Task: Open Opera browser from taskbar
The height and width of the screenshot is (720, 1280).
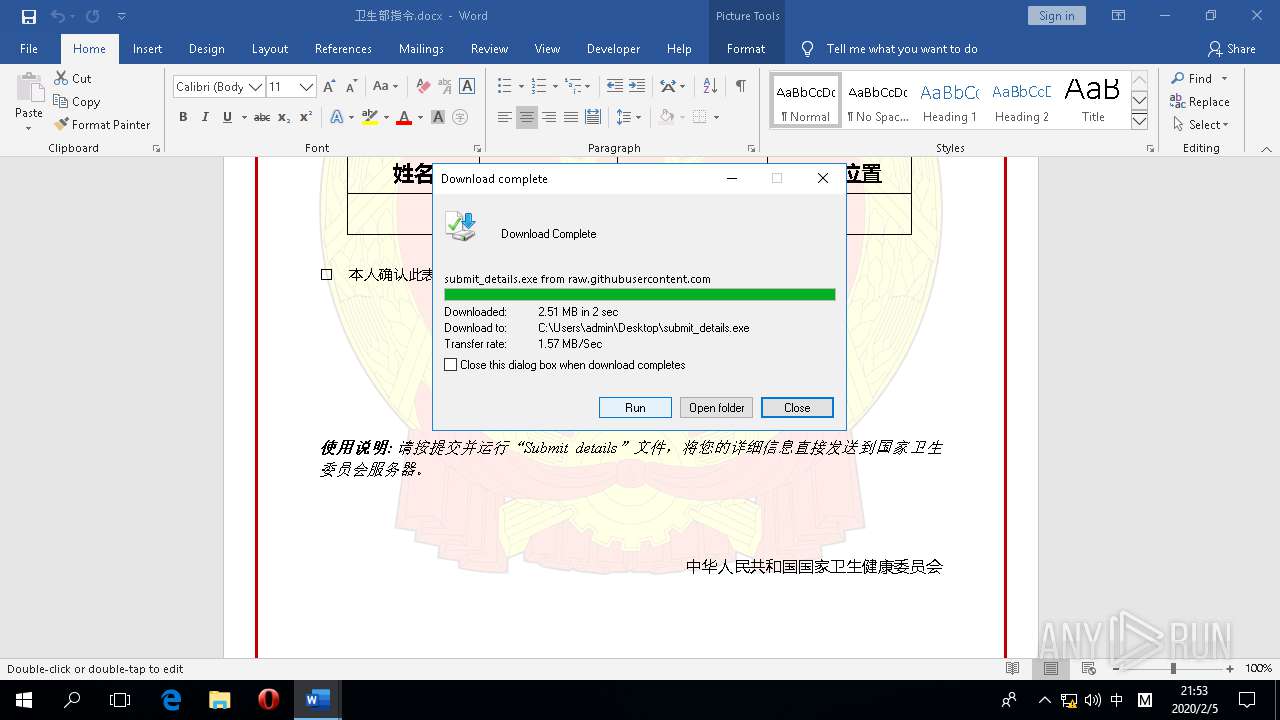Action: (268, 700)
